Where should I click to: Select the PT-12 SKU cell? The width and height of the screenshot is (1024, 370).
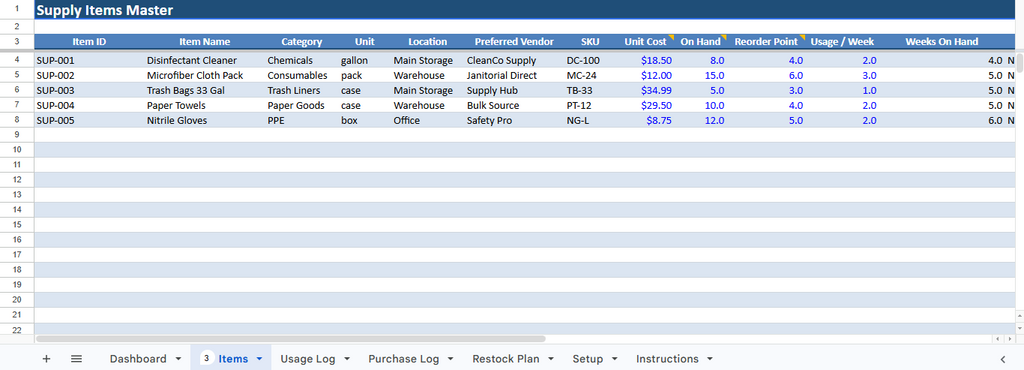(x=590, y=105)
